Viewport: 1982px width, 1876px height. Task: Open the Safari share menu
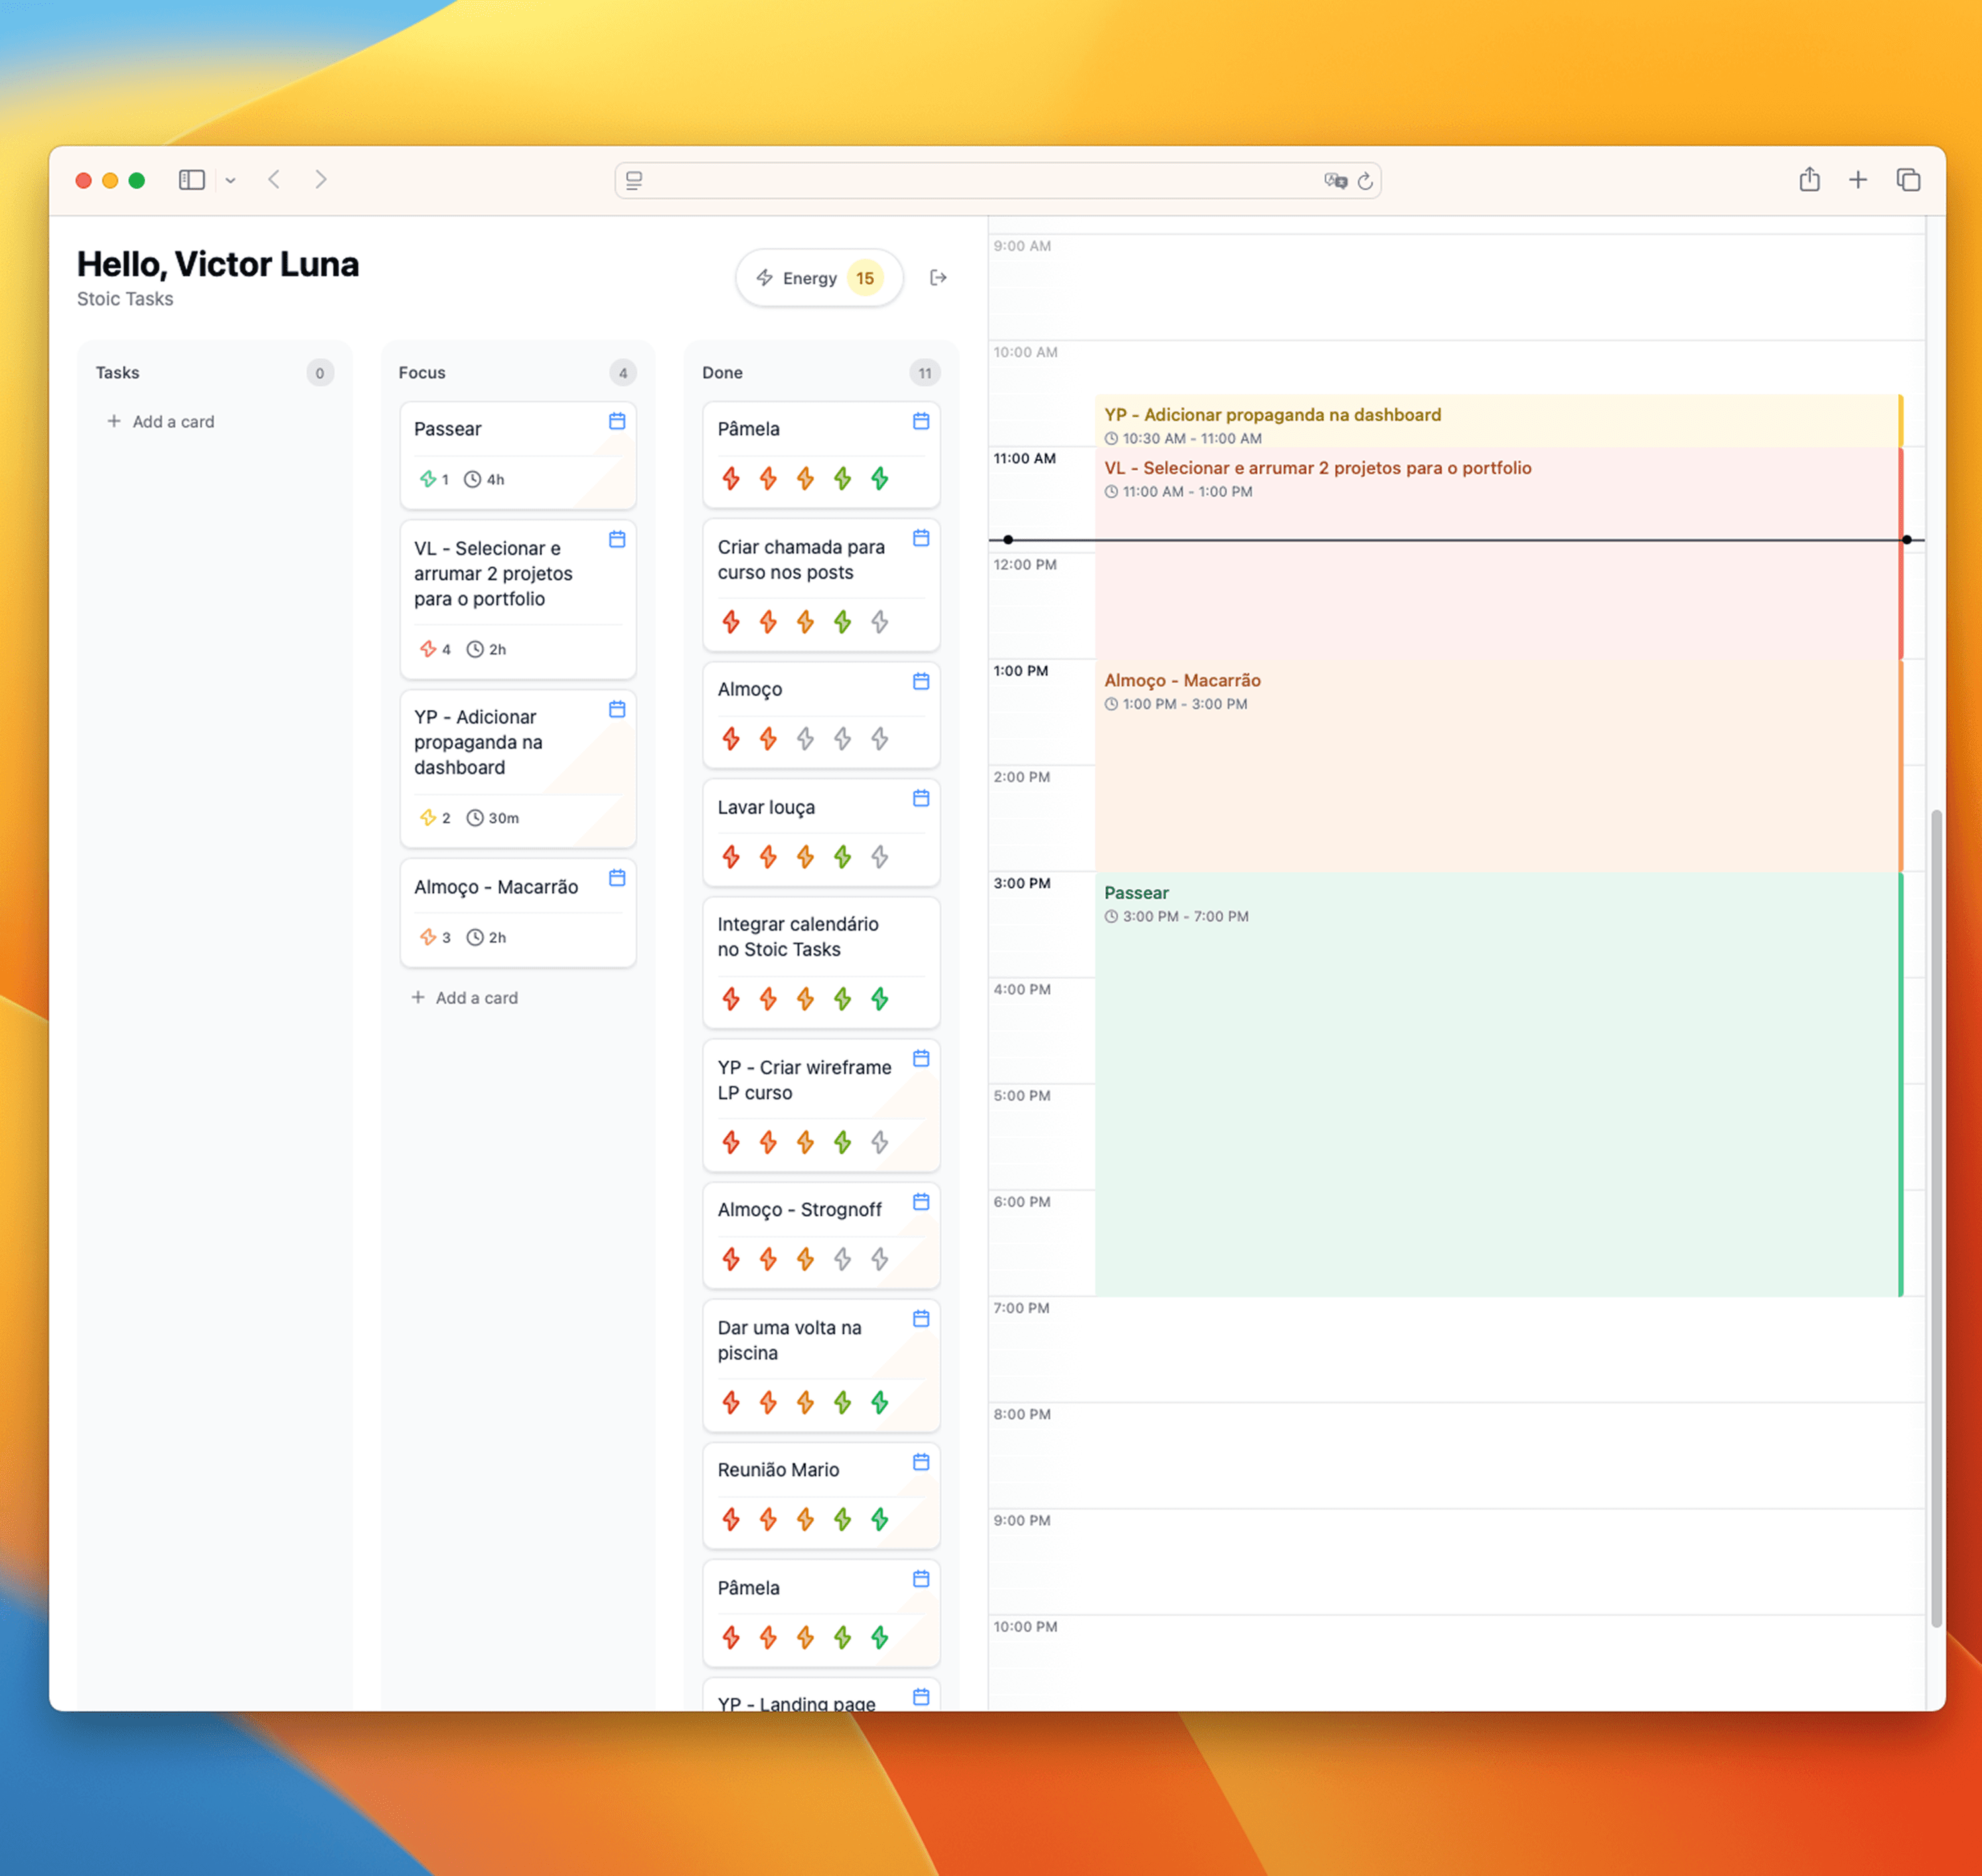click(x=1809, y=179)
